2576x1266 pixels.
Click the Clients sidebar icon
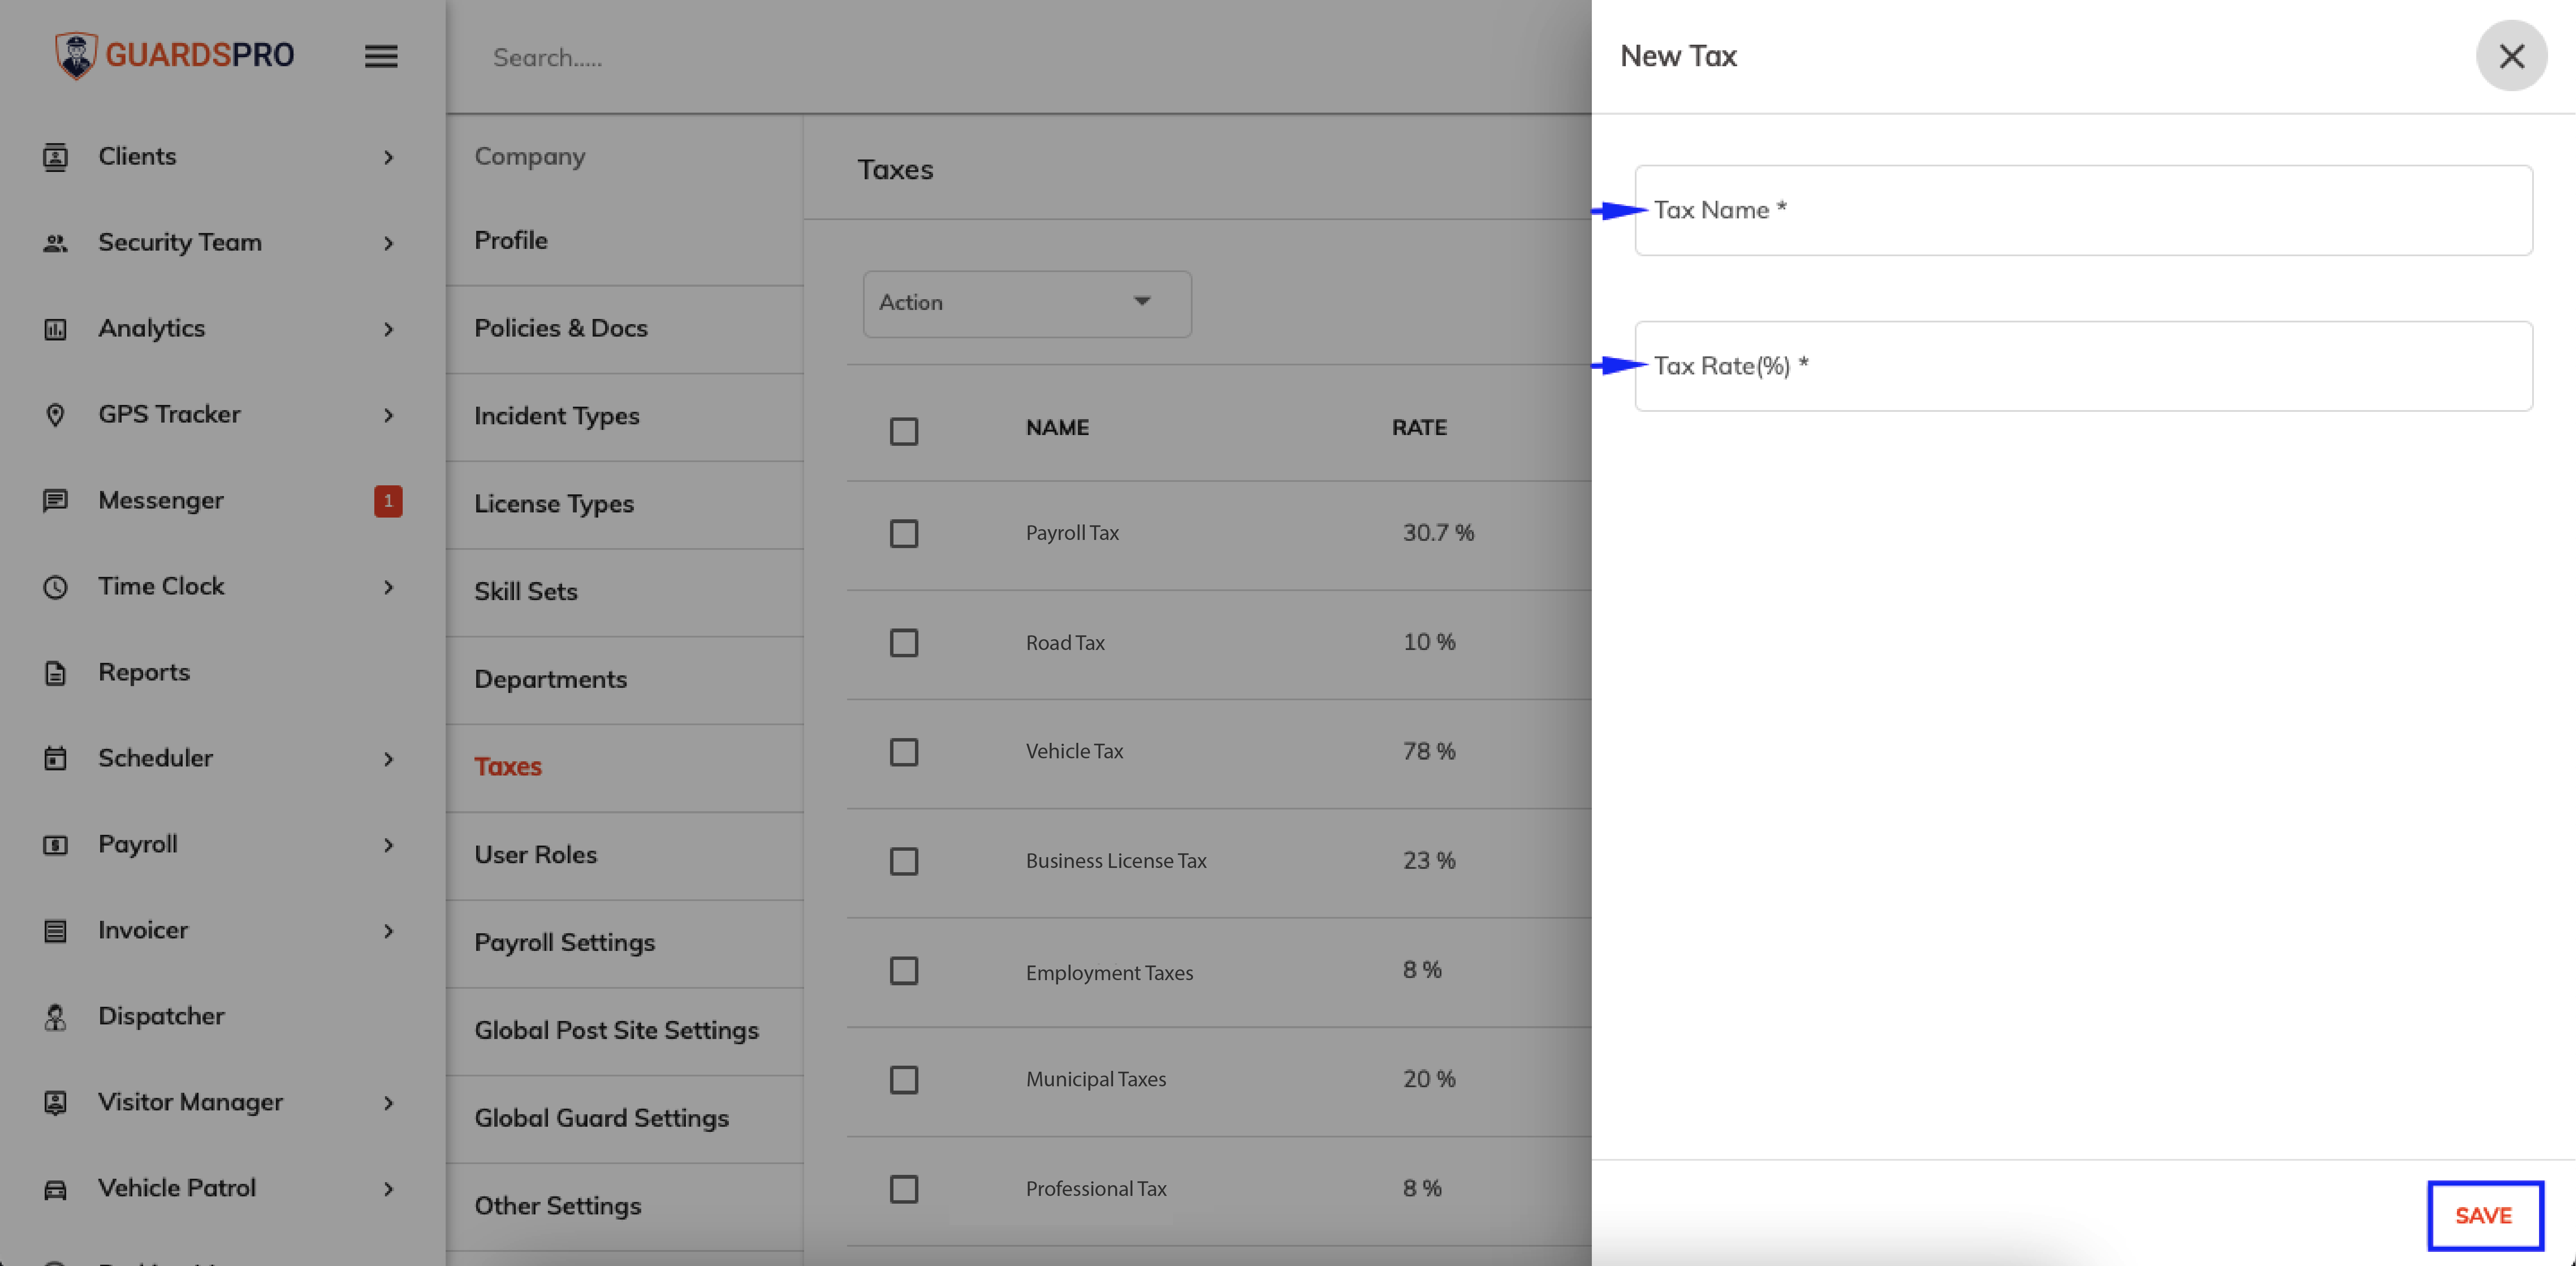(x=56, y=157)
